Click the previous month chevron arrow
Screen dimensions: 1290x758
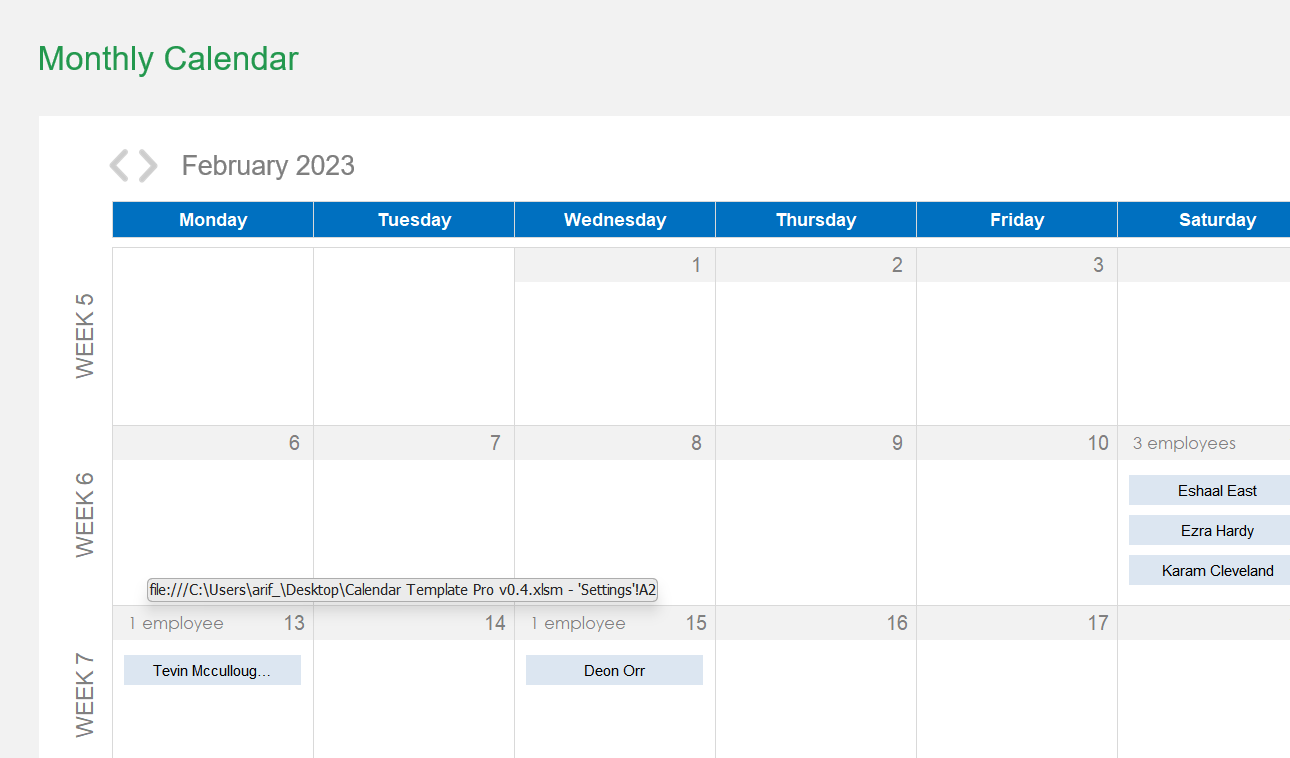coord(122,166)
